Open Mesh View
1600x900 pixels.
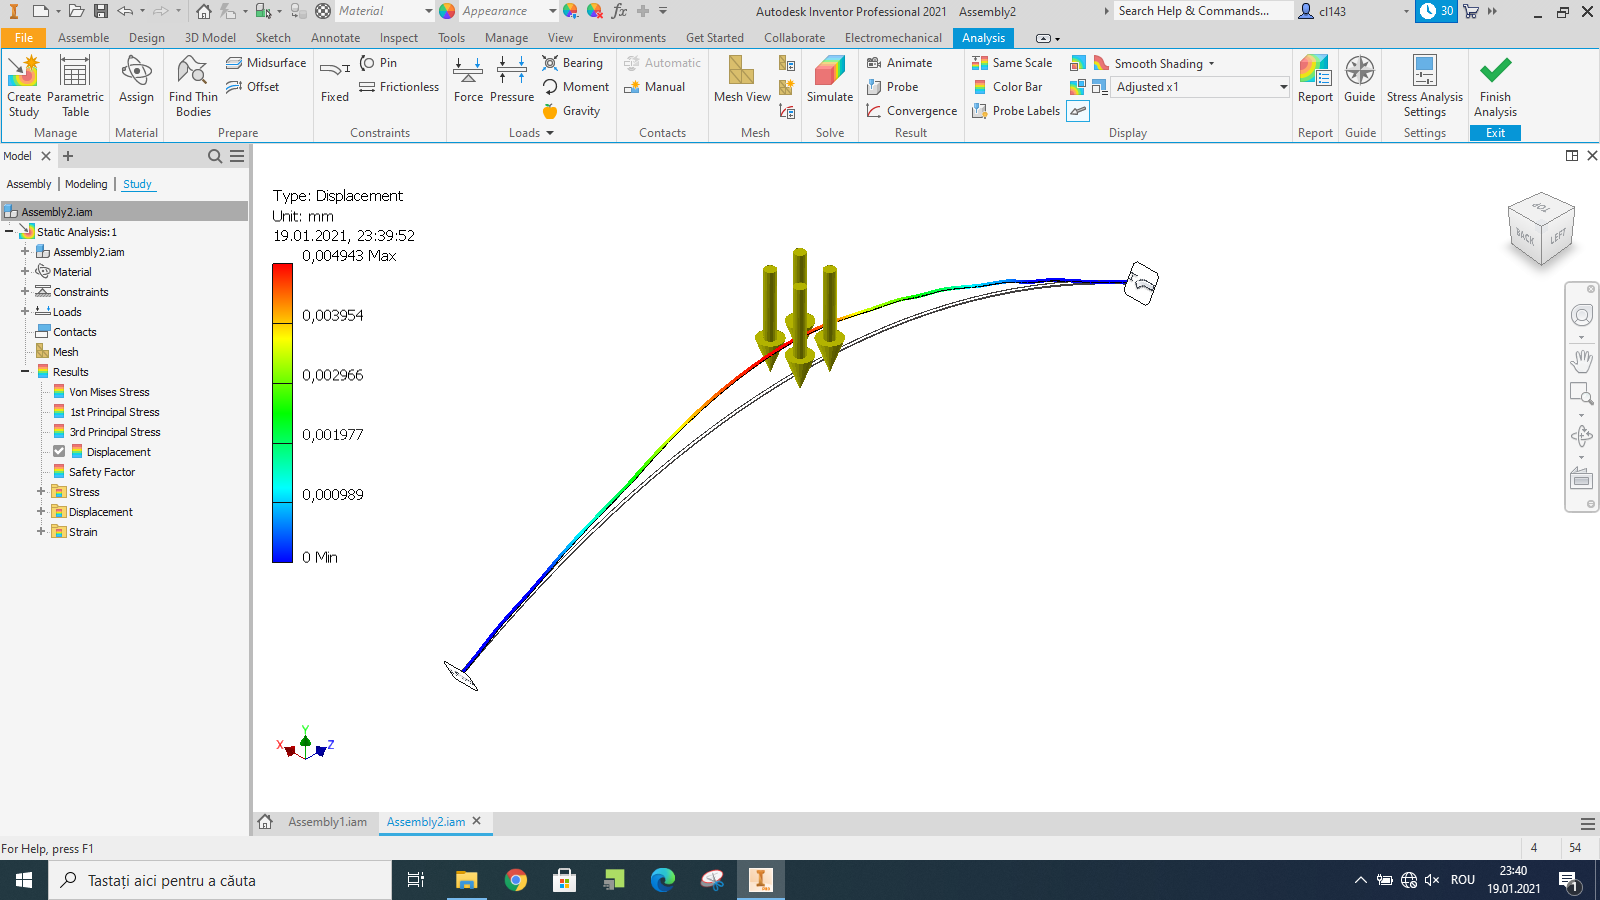click(742, 80)
